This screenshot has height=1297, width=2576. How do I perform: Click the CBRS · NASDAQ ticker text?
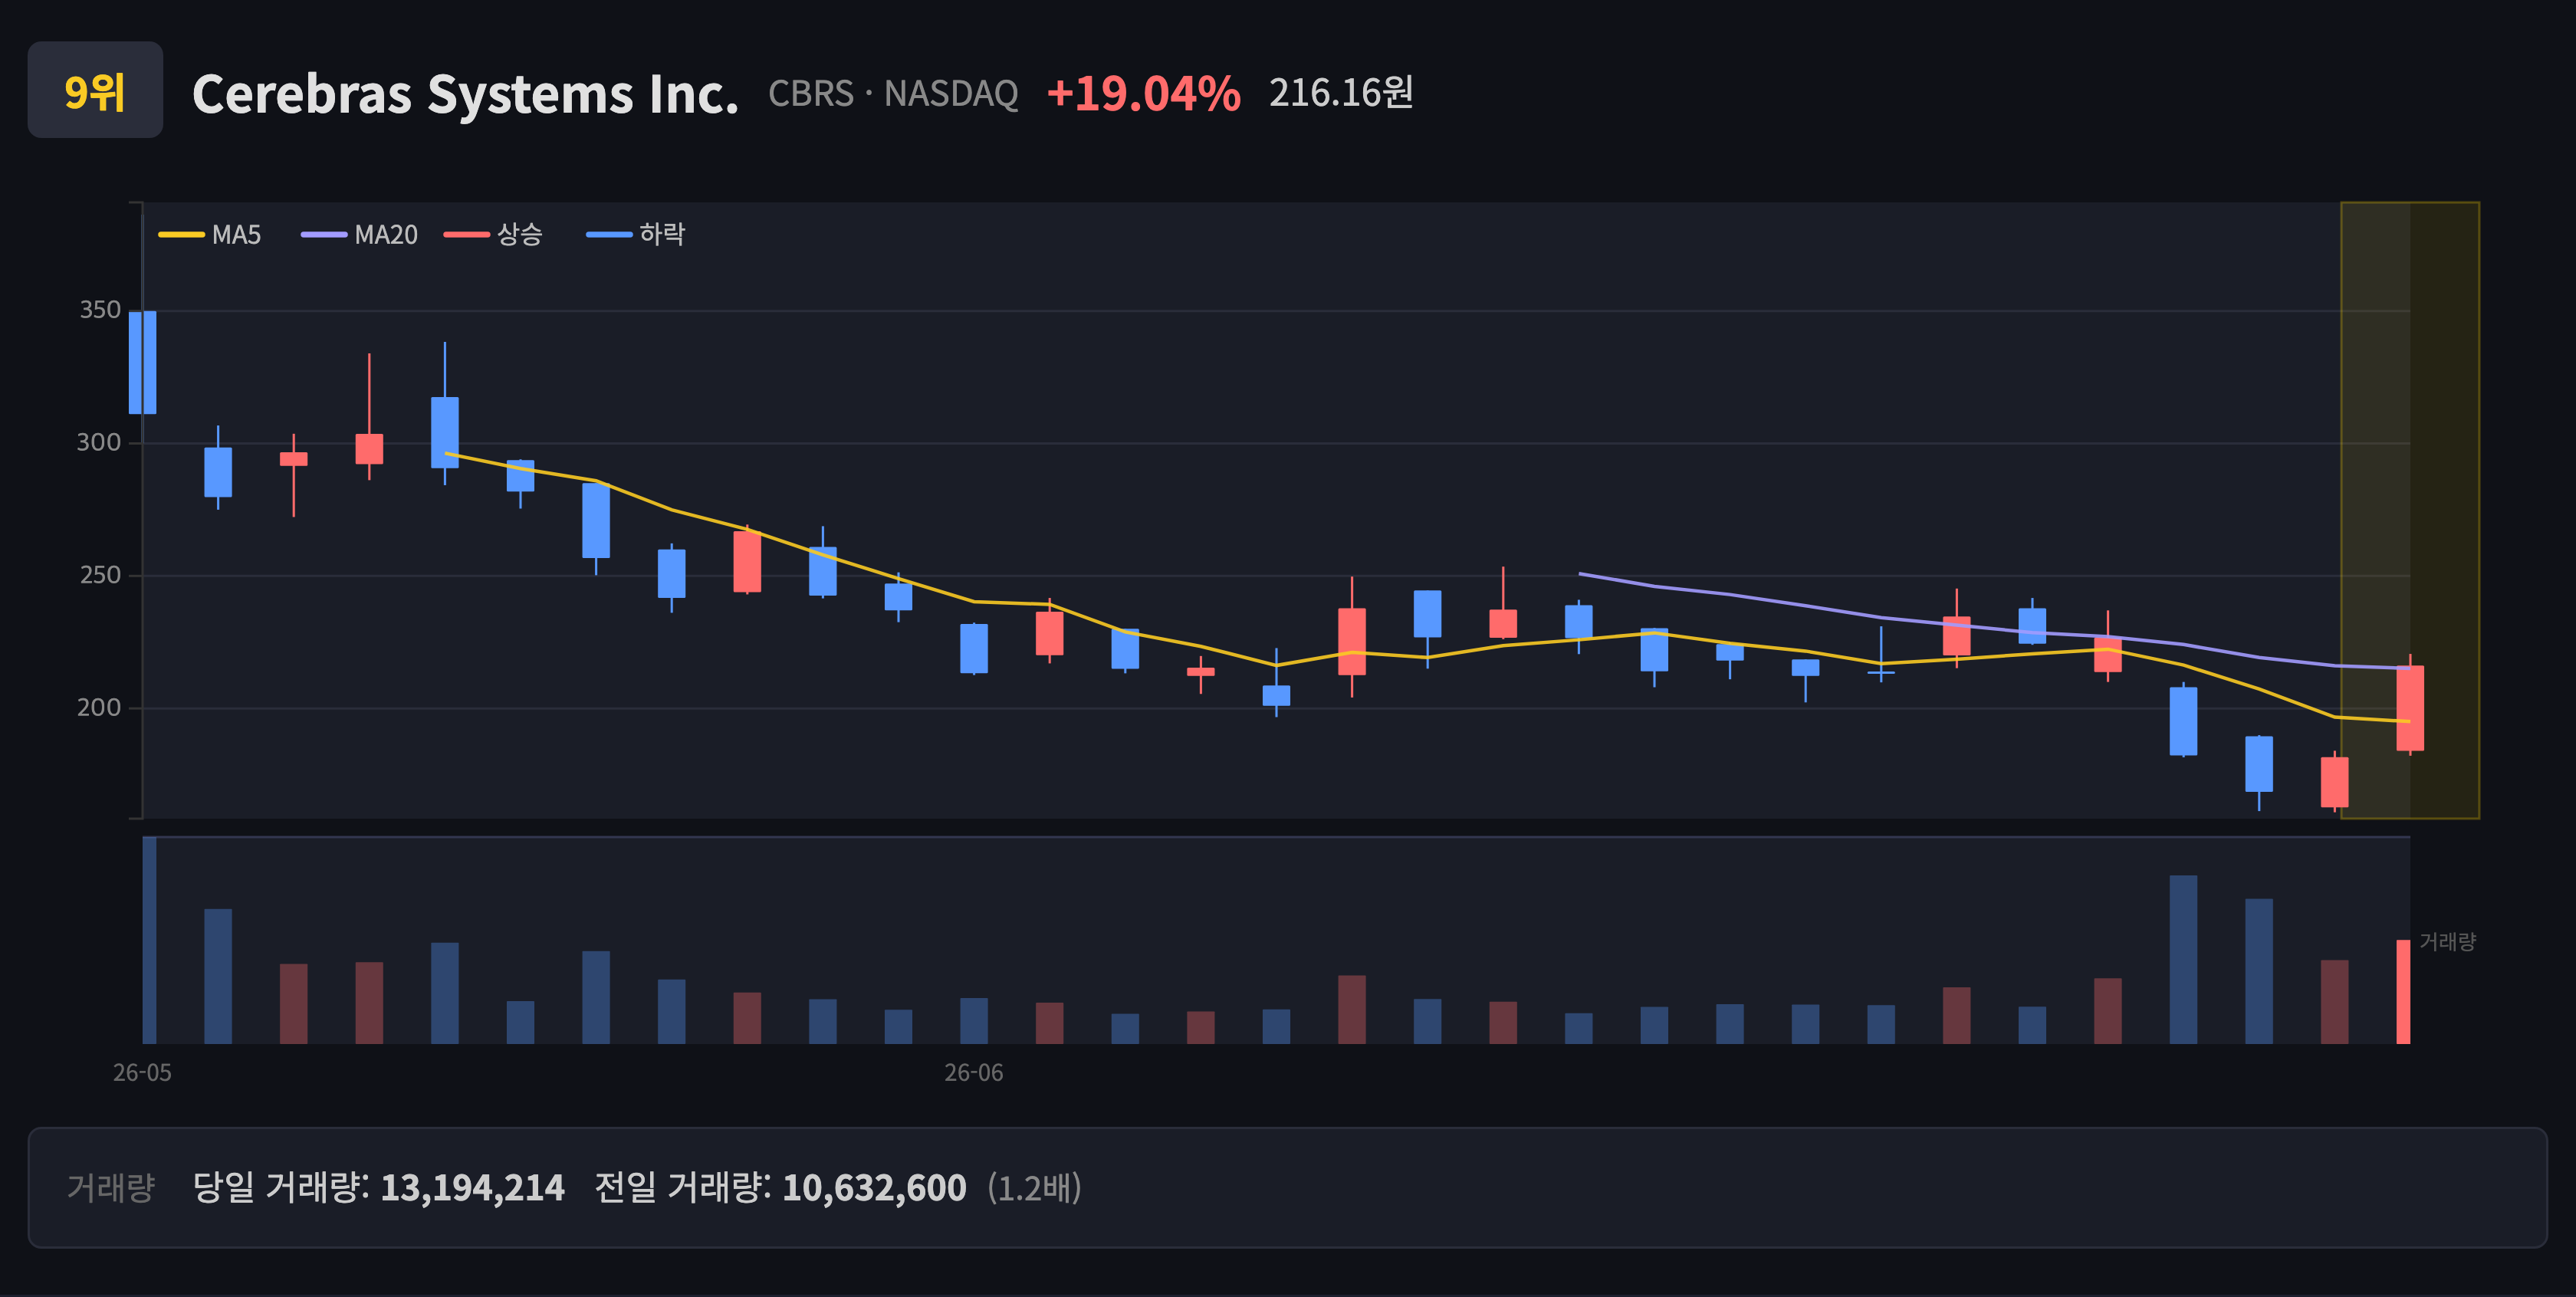click(893, 93)
